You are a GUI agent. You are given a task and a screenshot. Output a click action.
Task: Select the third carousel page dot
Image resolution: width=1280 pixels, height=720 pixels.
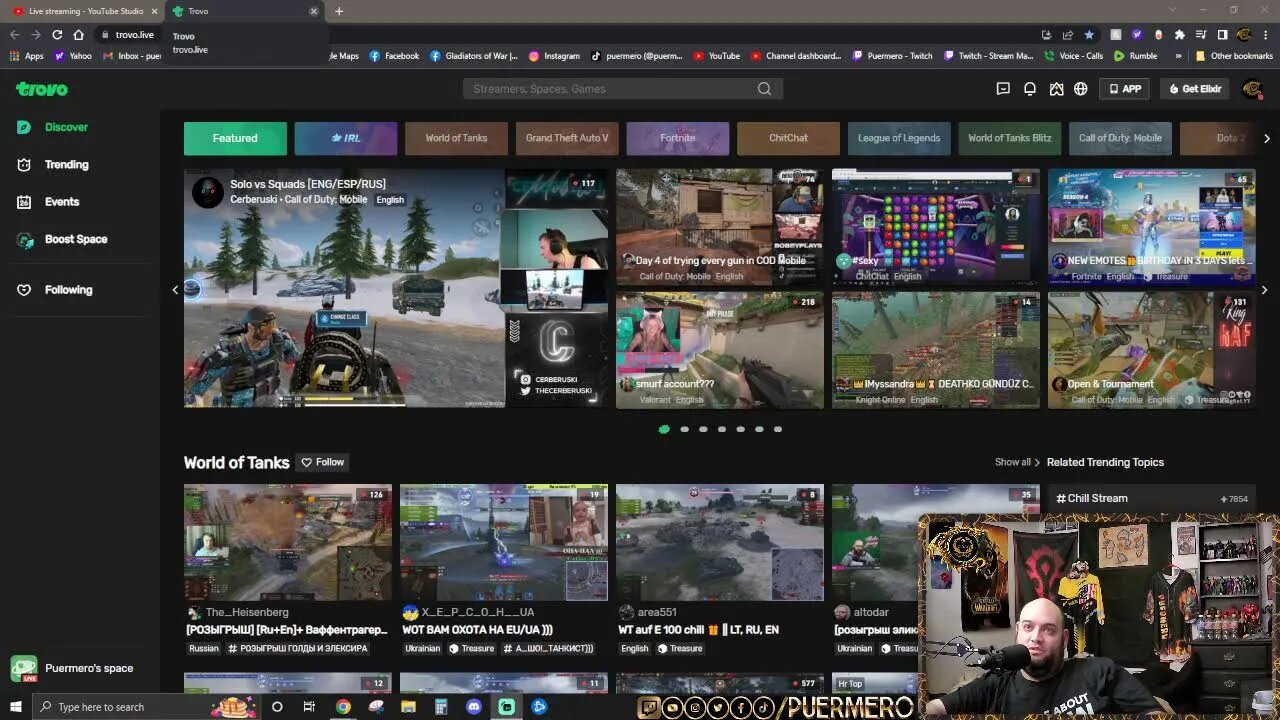(x=703, y=429)
